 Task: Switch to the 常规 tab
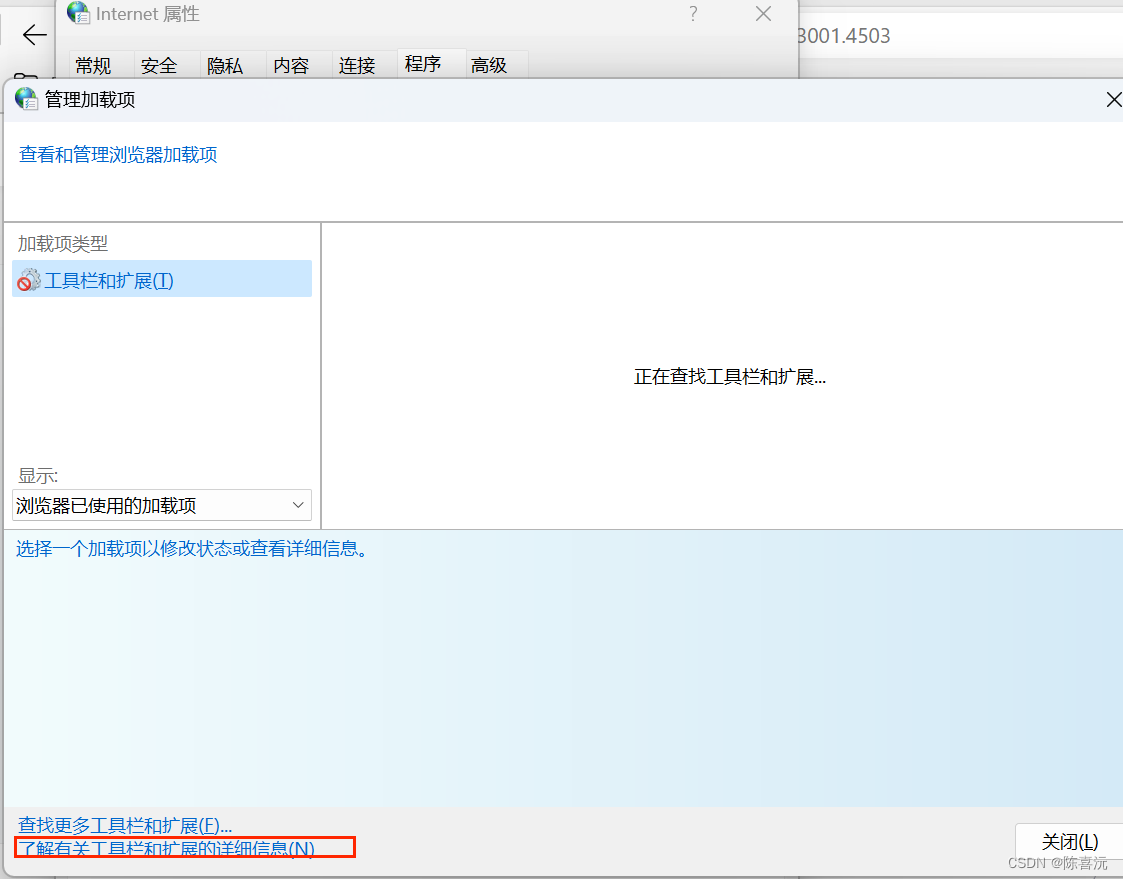point(93,65)
